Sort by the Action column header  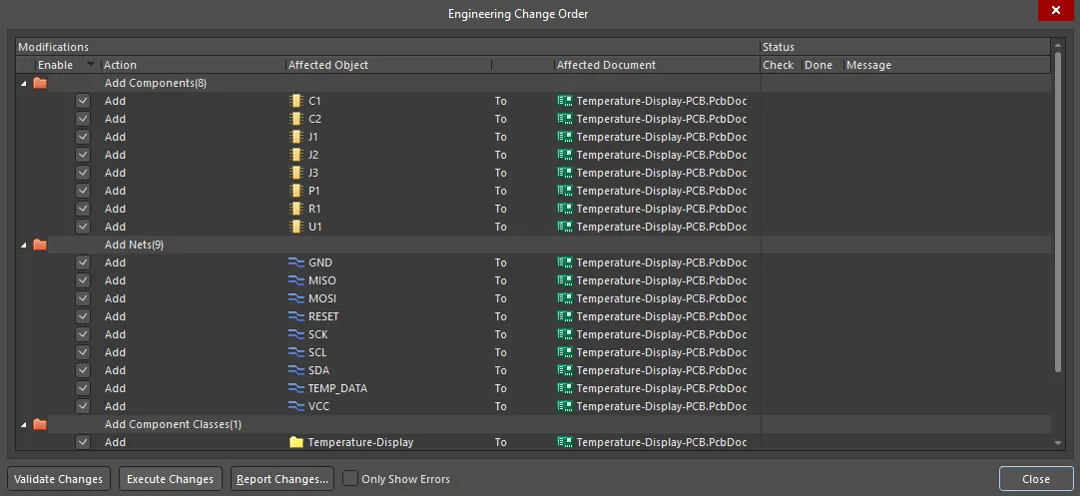point(193,65)
